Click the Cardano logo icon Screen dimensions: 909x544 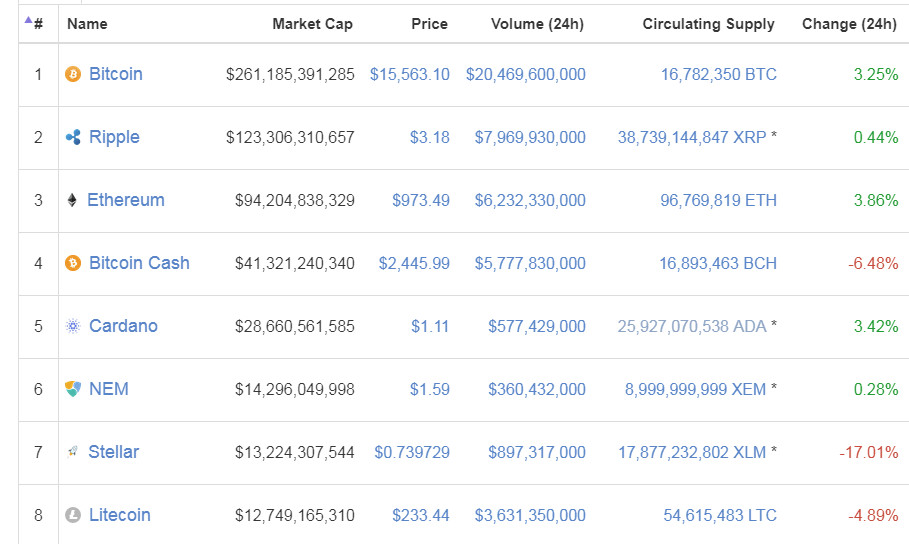(73, 327)
